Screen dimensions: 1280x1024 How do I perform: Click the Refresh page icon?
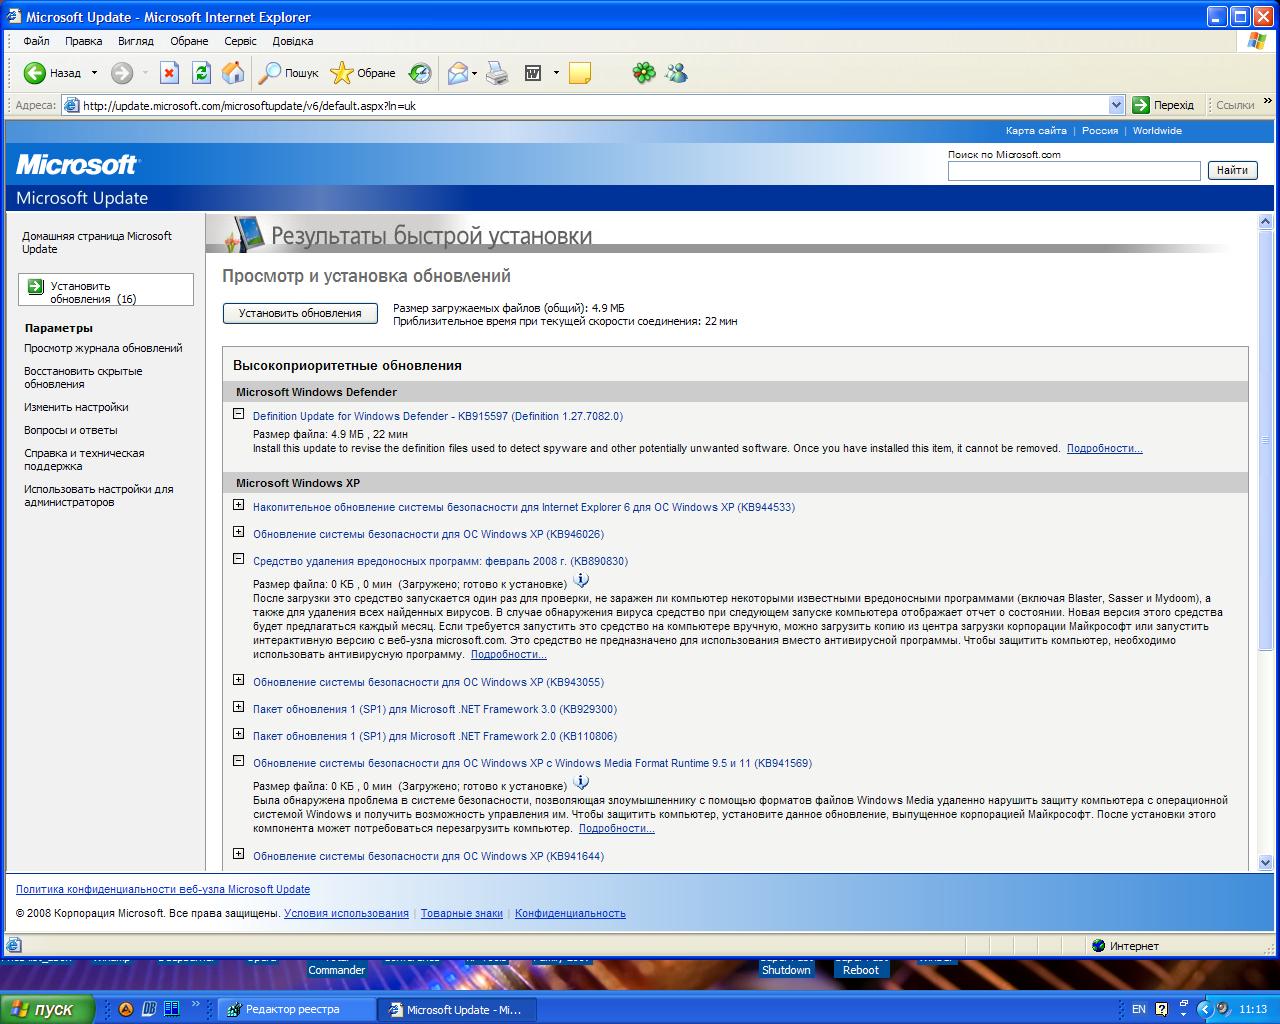pos(201,73)
